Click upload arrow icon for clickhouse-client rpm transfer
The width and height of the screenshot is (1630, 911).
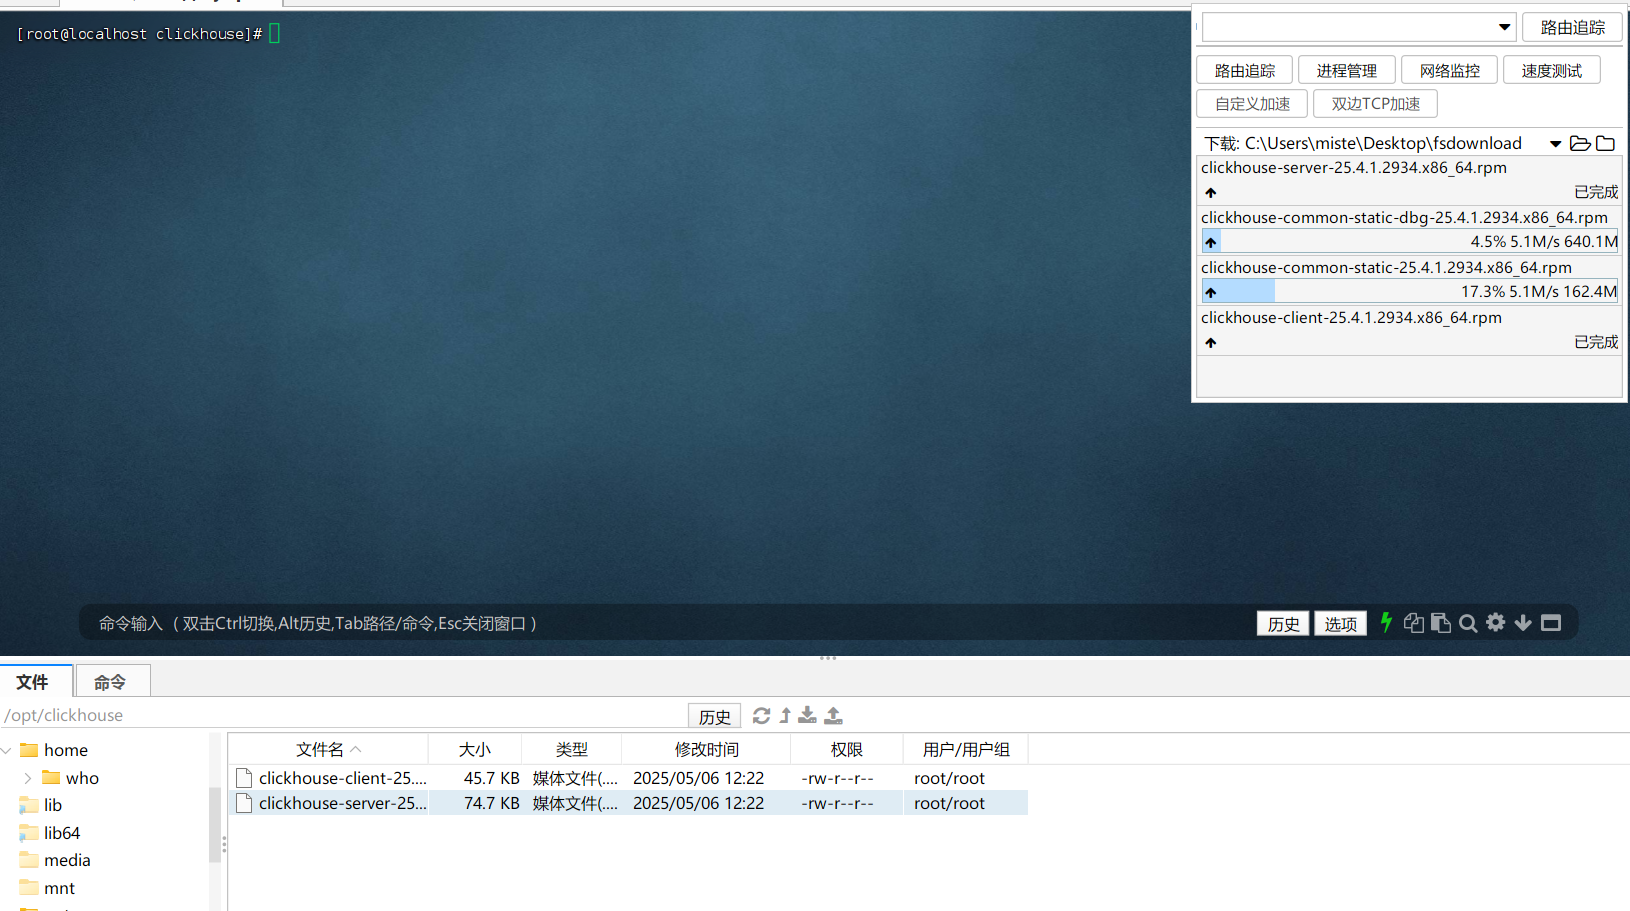(1211, 342)
